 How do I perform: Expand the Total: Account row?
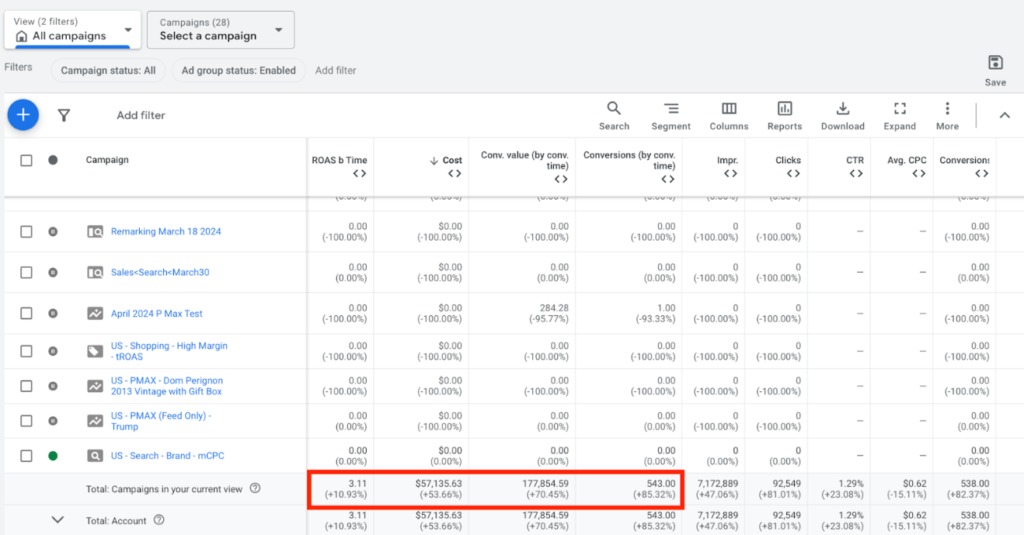(57, 520)
